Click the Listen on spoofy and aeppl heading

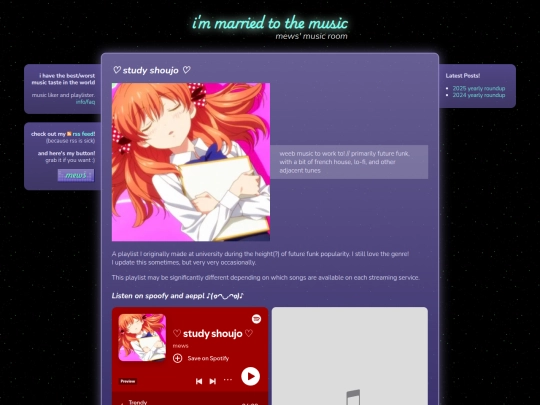[x=178, y=296]
